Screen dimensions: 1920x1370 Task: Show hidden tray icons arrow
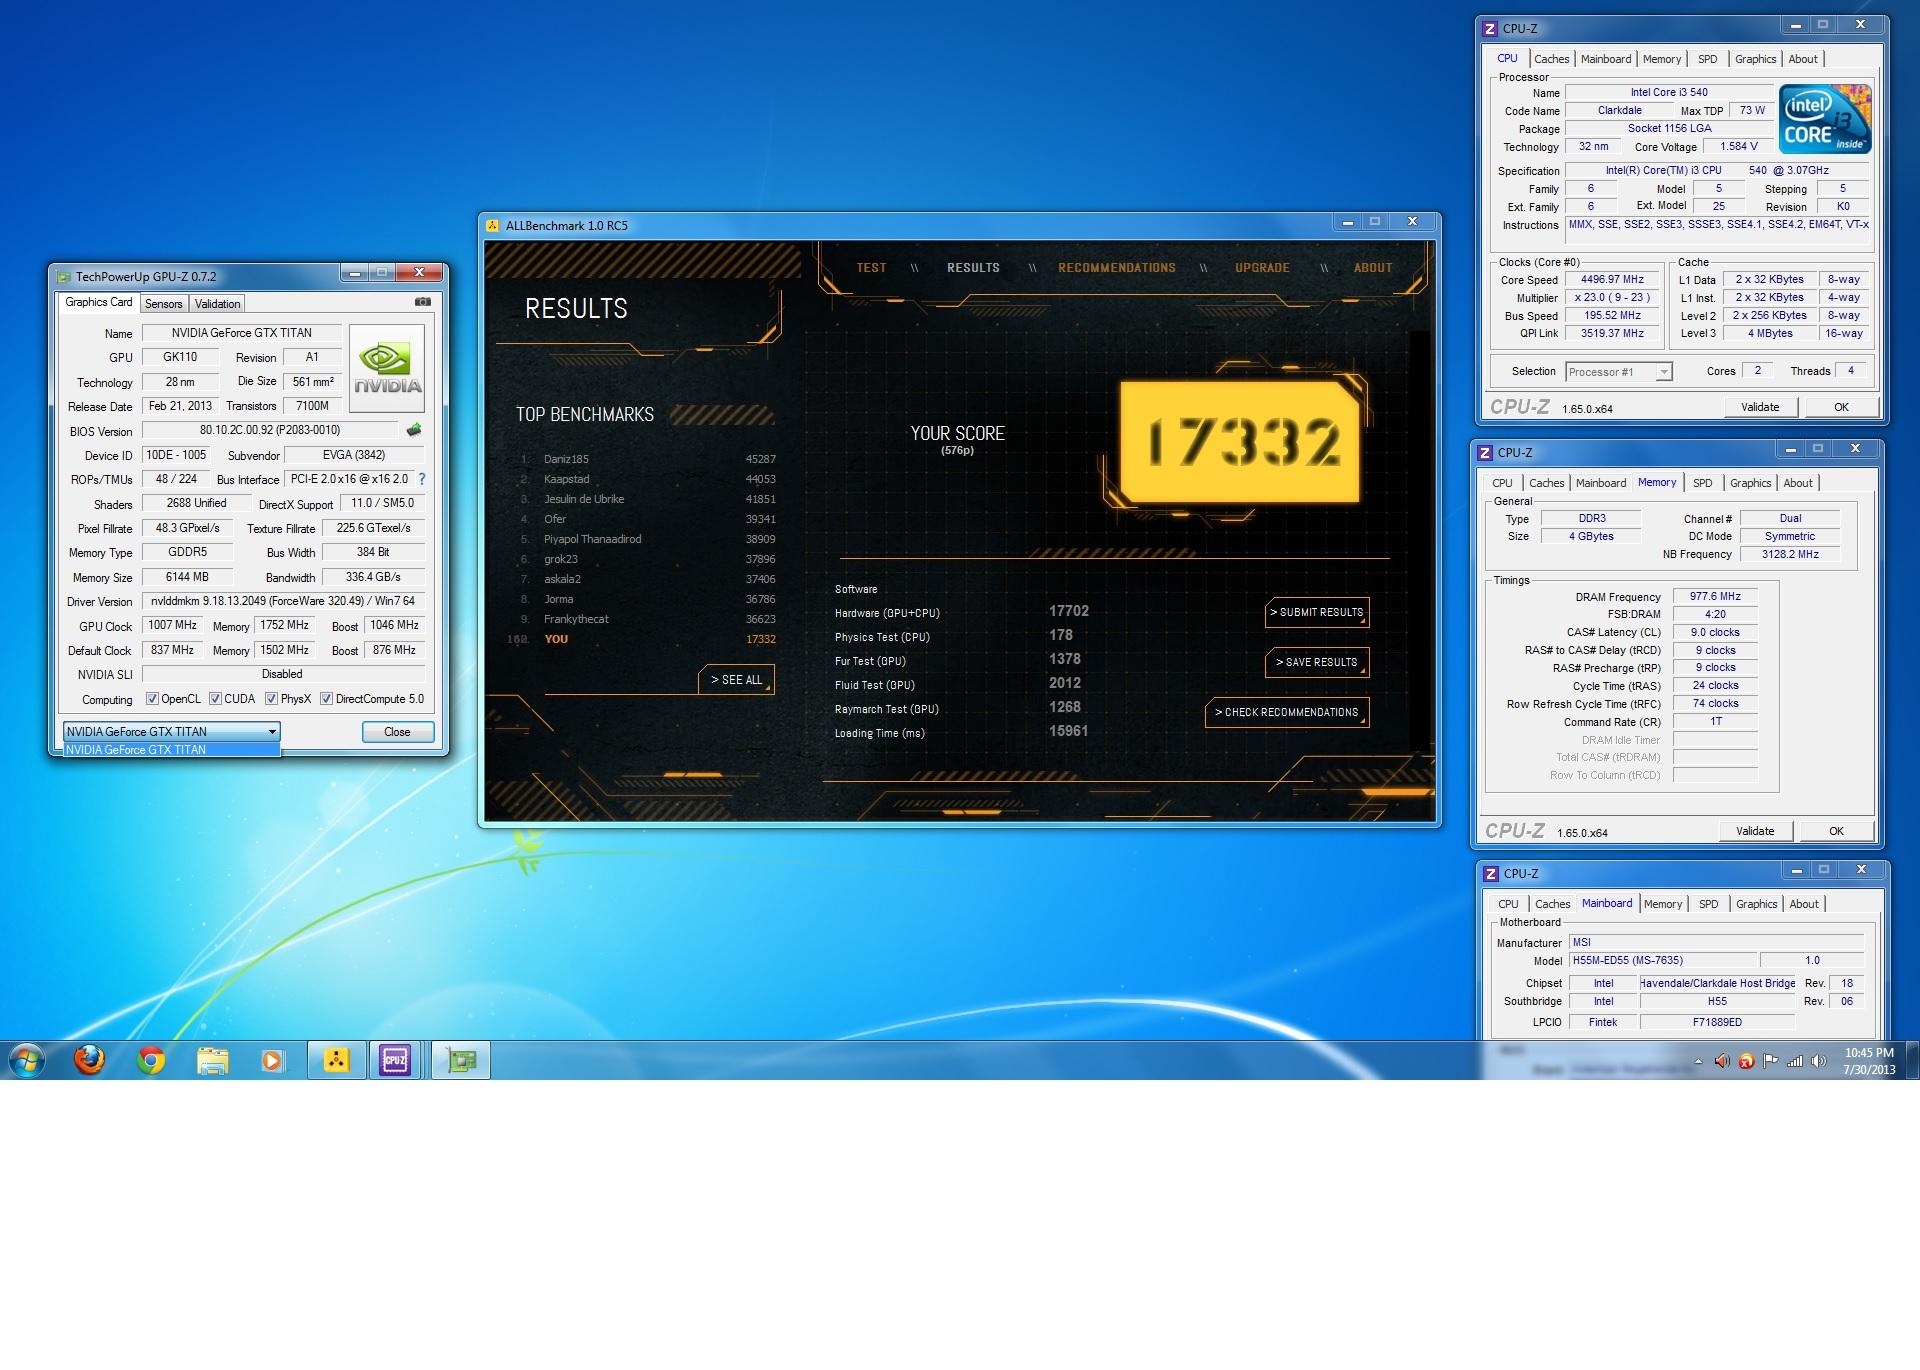(1698, 1061)
